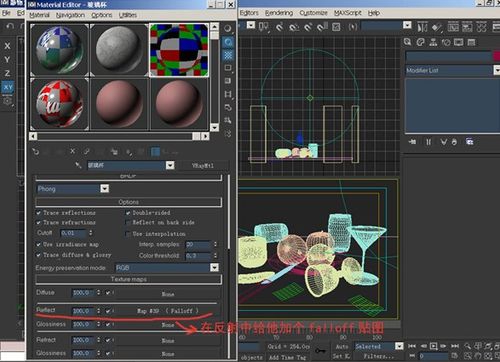
Task: Toggle sample type icon in Material Editor
Action: click(228, 29)
